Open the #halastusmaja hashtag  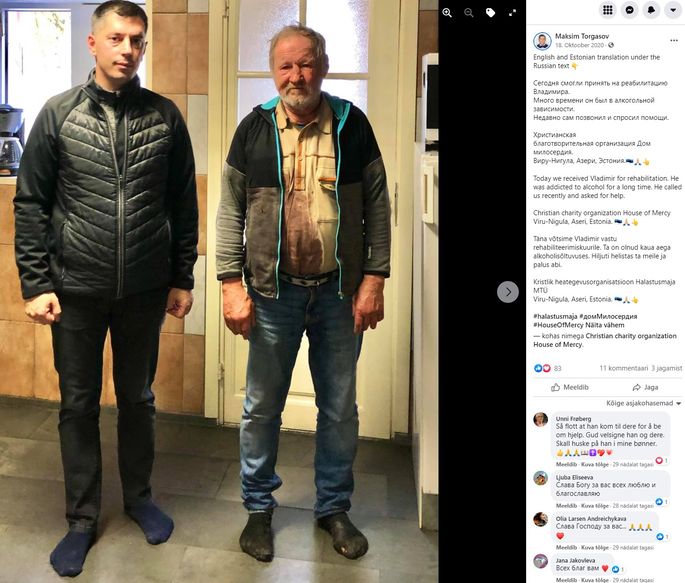(x=555, y=316)
